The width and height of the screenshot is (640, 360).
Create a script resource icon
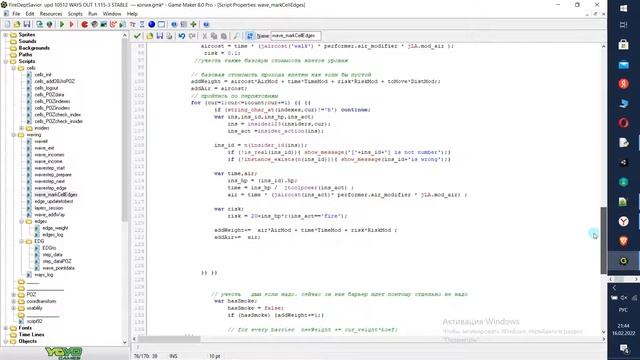(x=122, y=24)
